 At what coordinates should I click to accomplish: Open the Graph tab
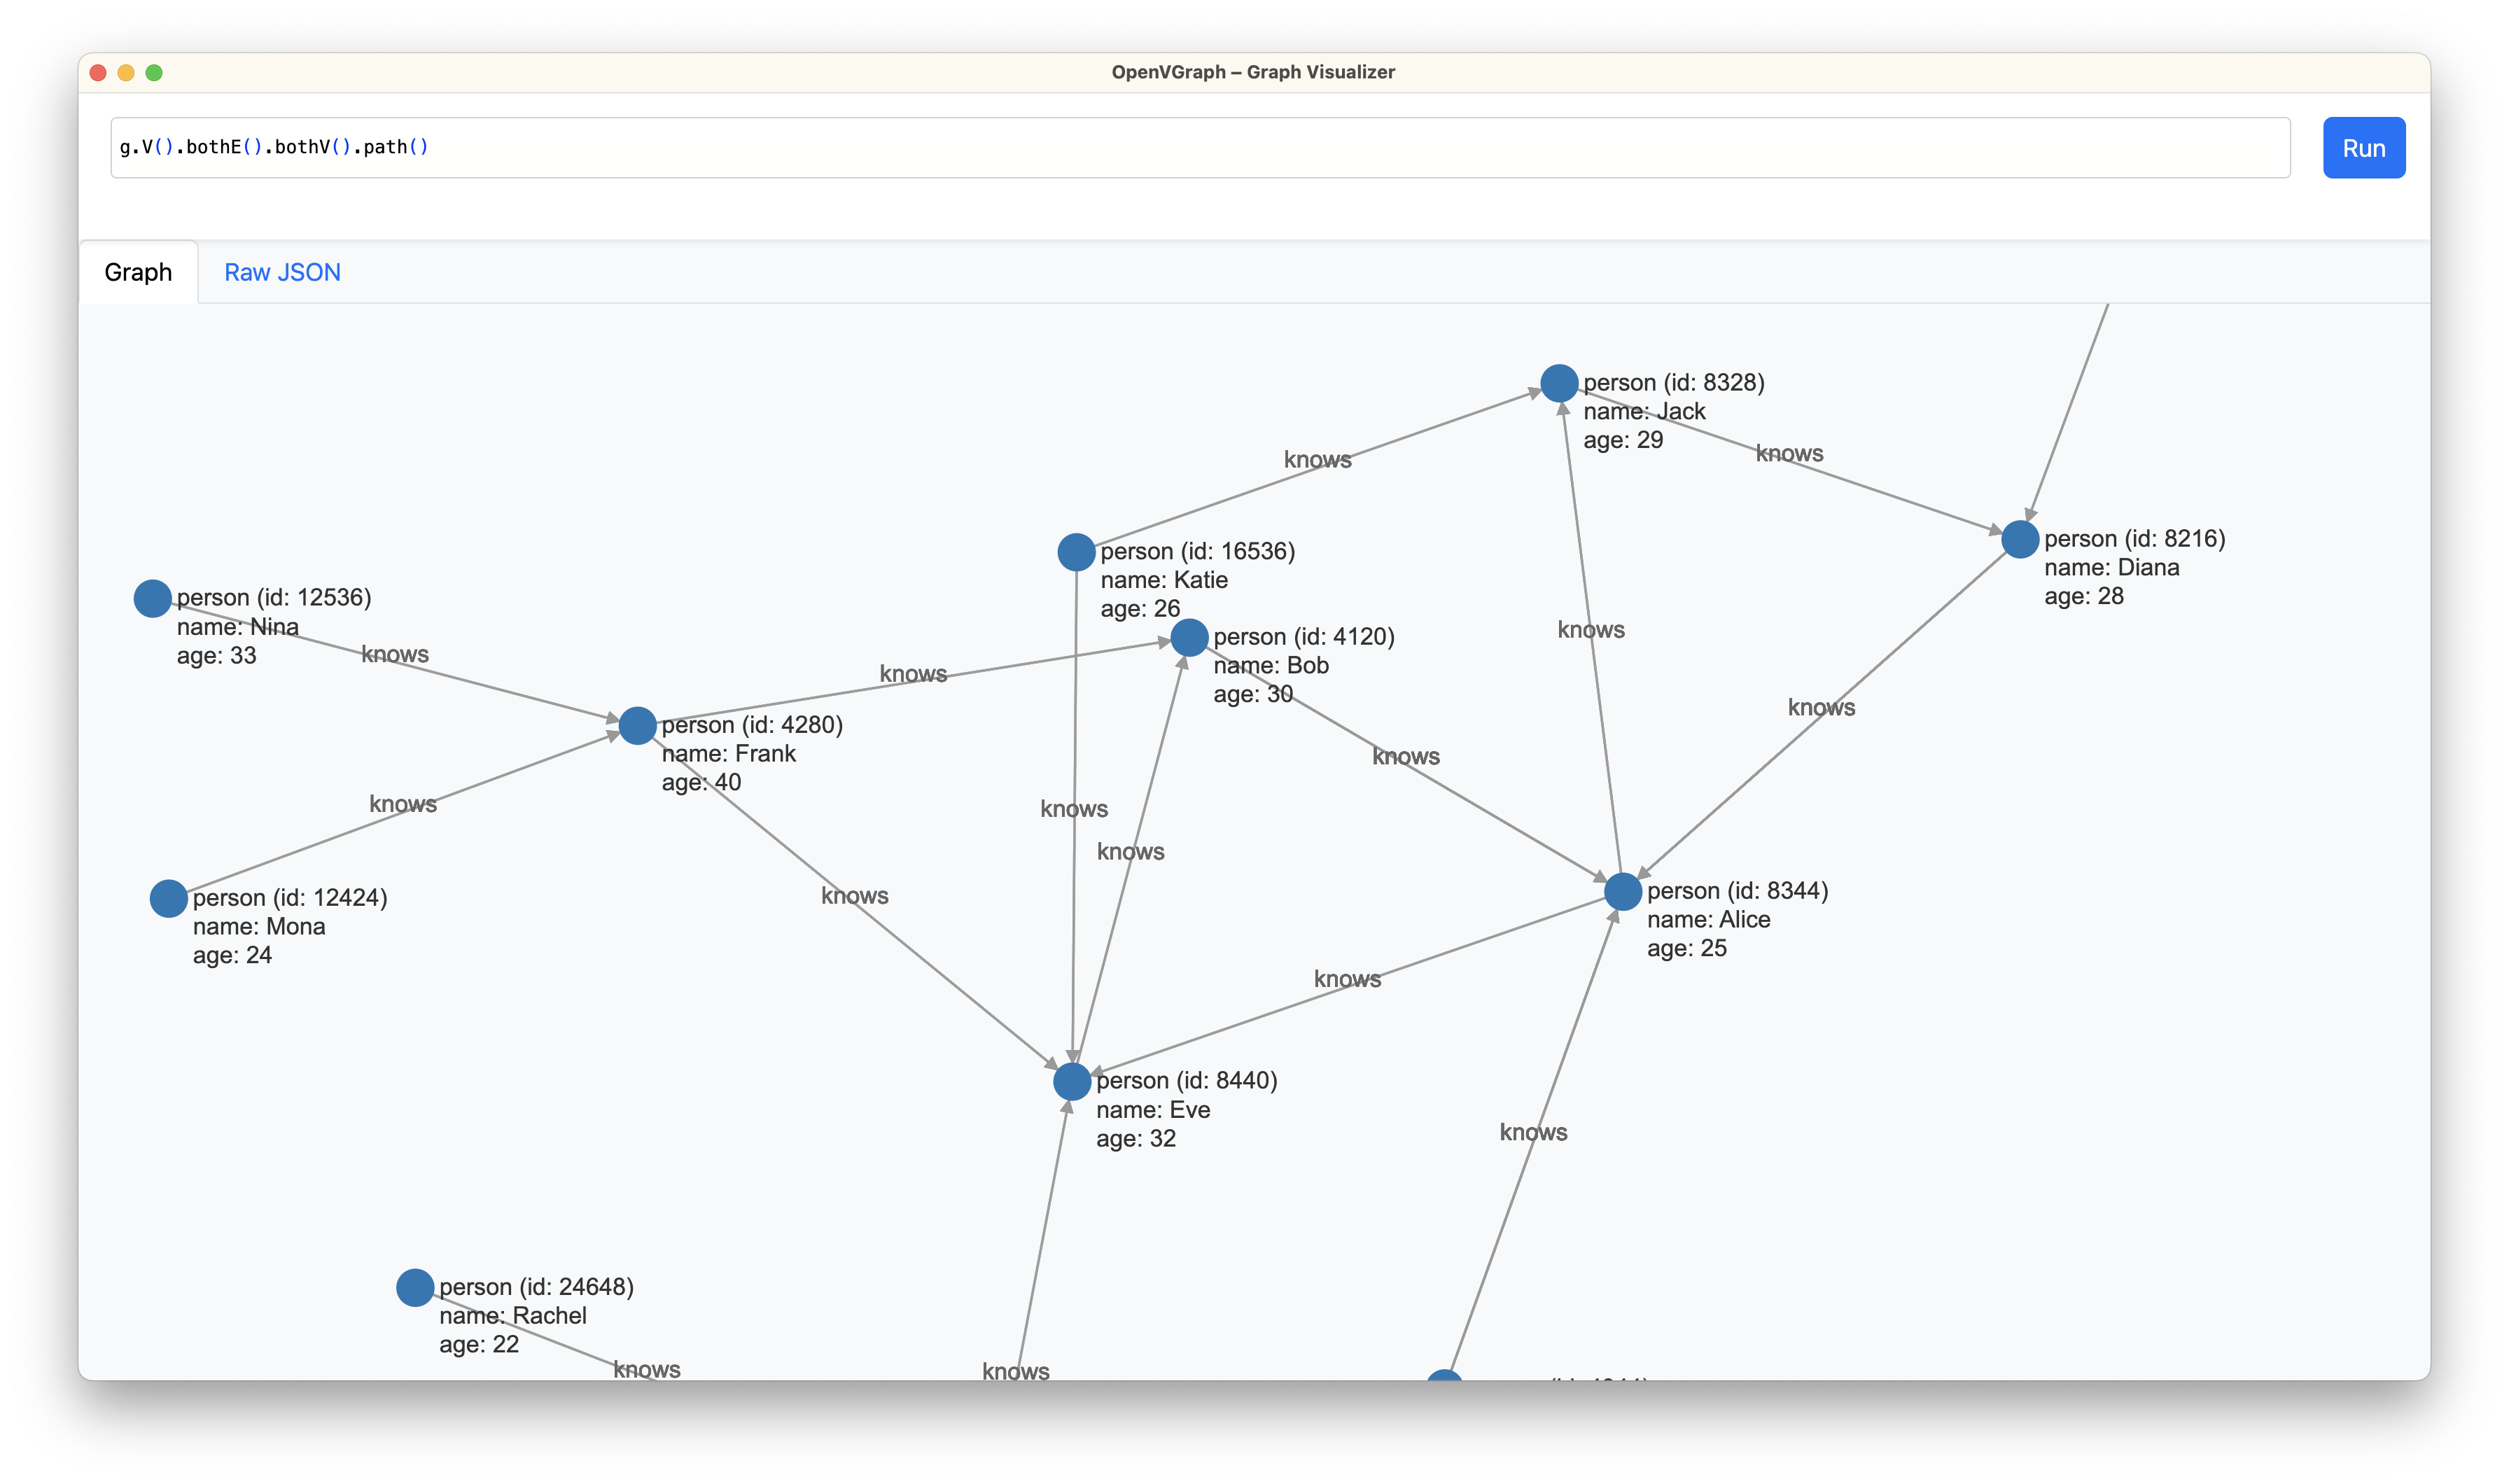click(138, 272)
